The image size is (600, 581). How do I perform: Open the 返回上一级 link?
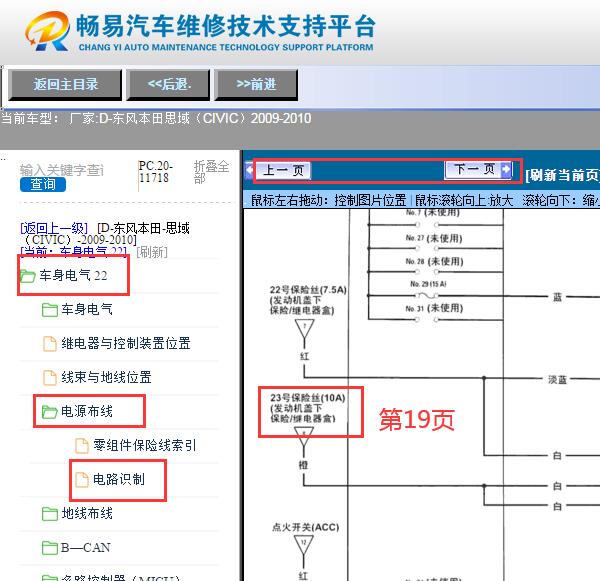click(54, 228)
